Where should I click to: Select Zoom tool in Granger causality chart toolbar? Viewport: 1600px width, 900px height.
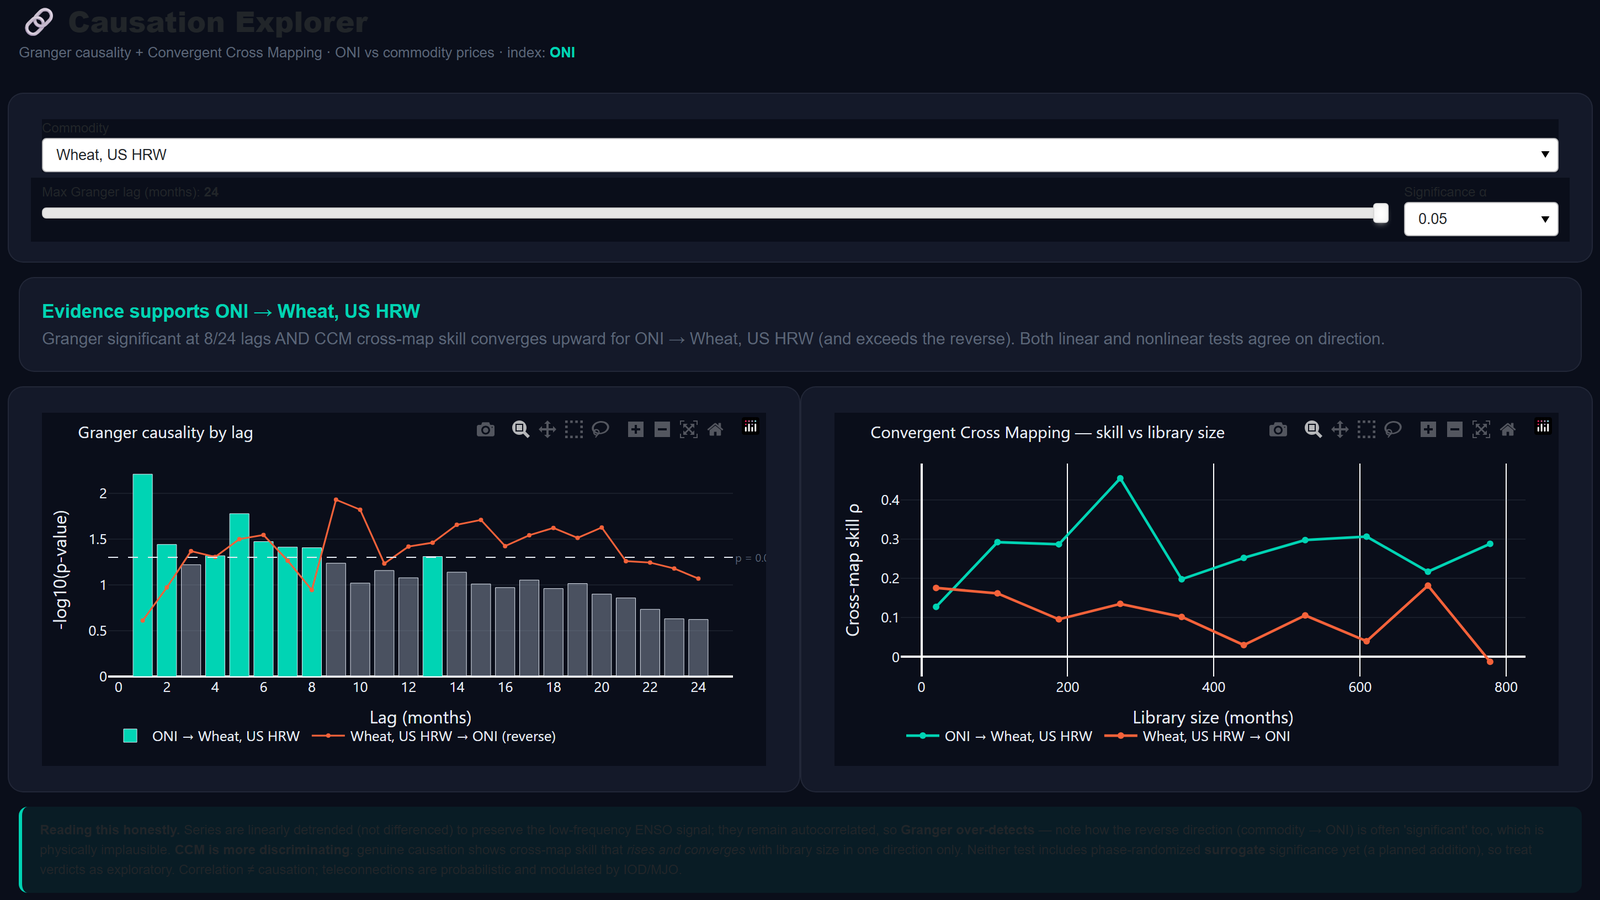(x=520, y=429)
